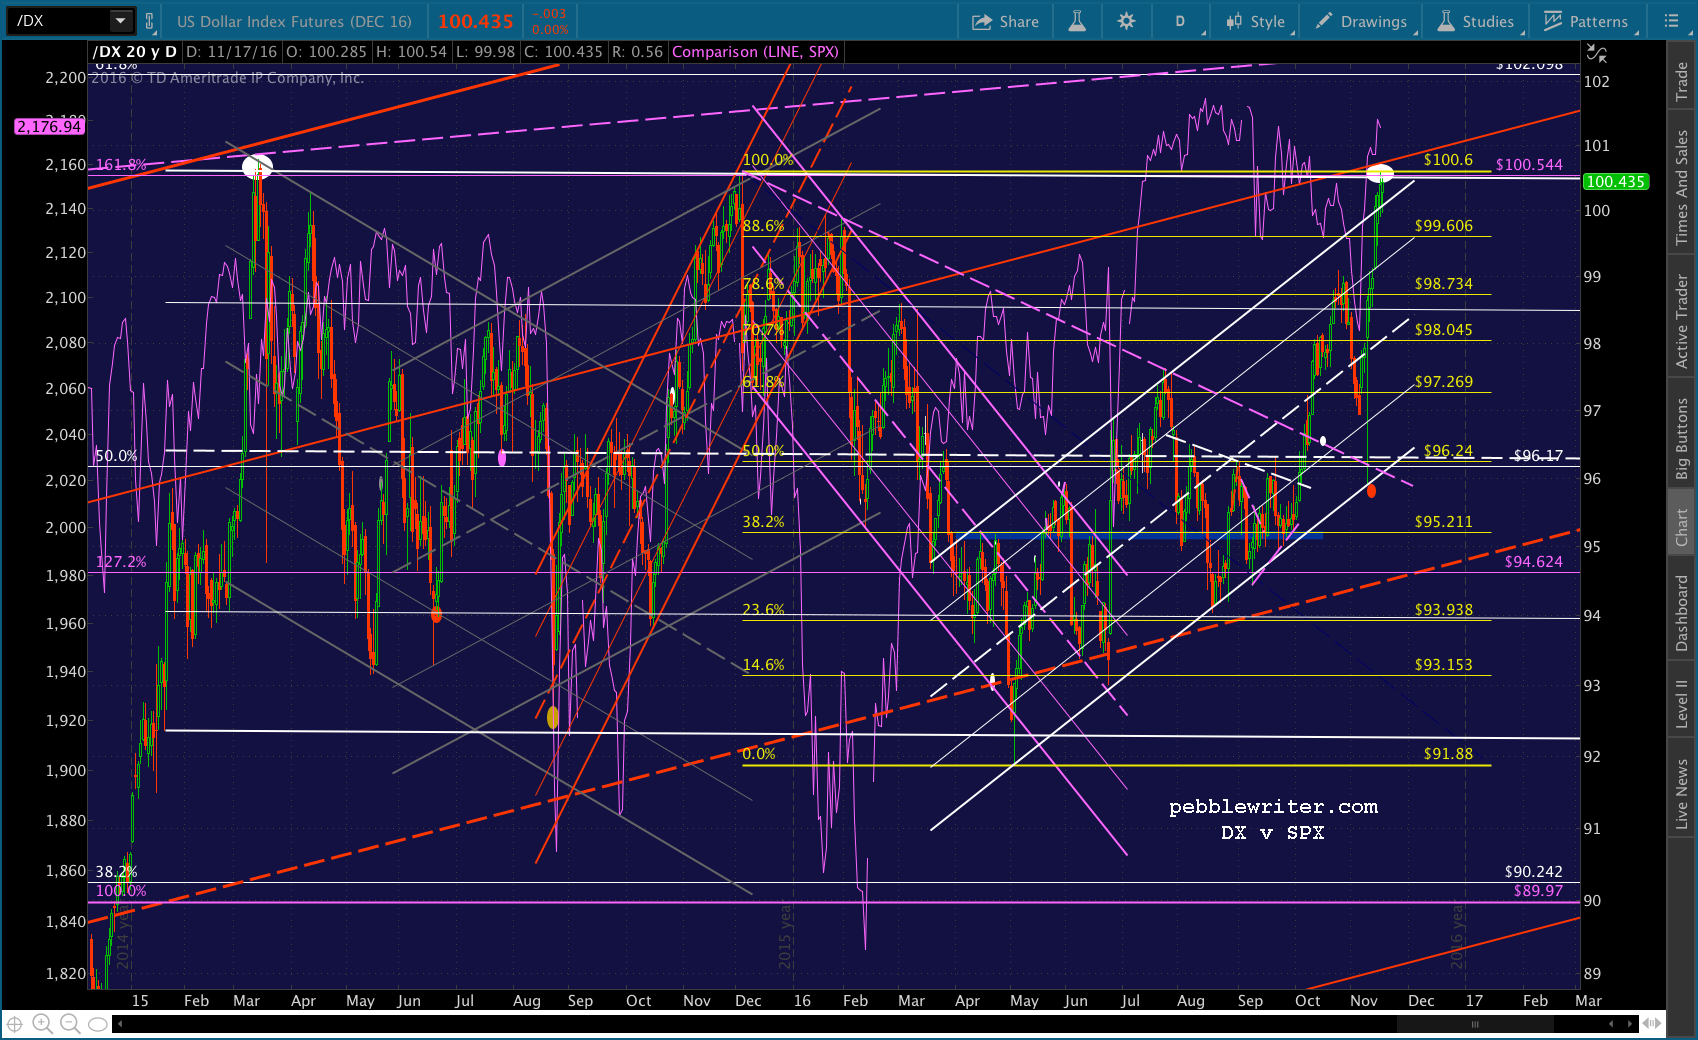Click the zoom out magnifier icon
1698x1040 pixels.
(x=70, y=1023)
